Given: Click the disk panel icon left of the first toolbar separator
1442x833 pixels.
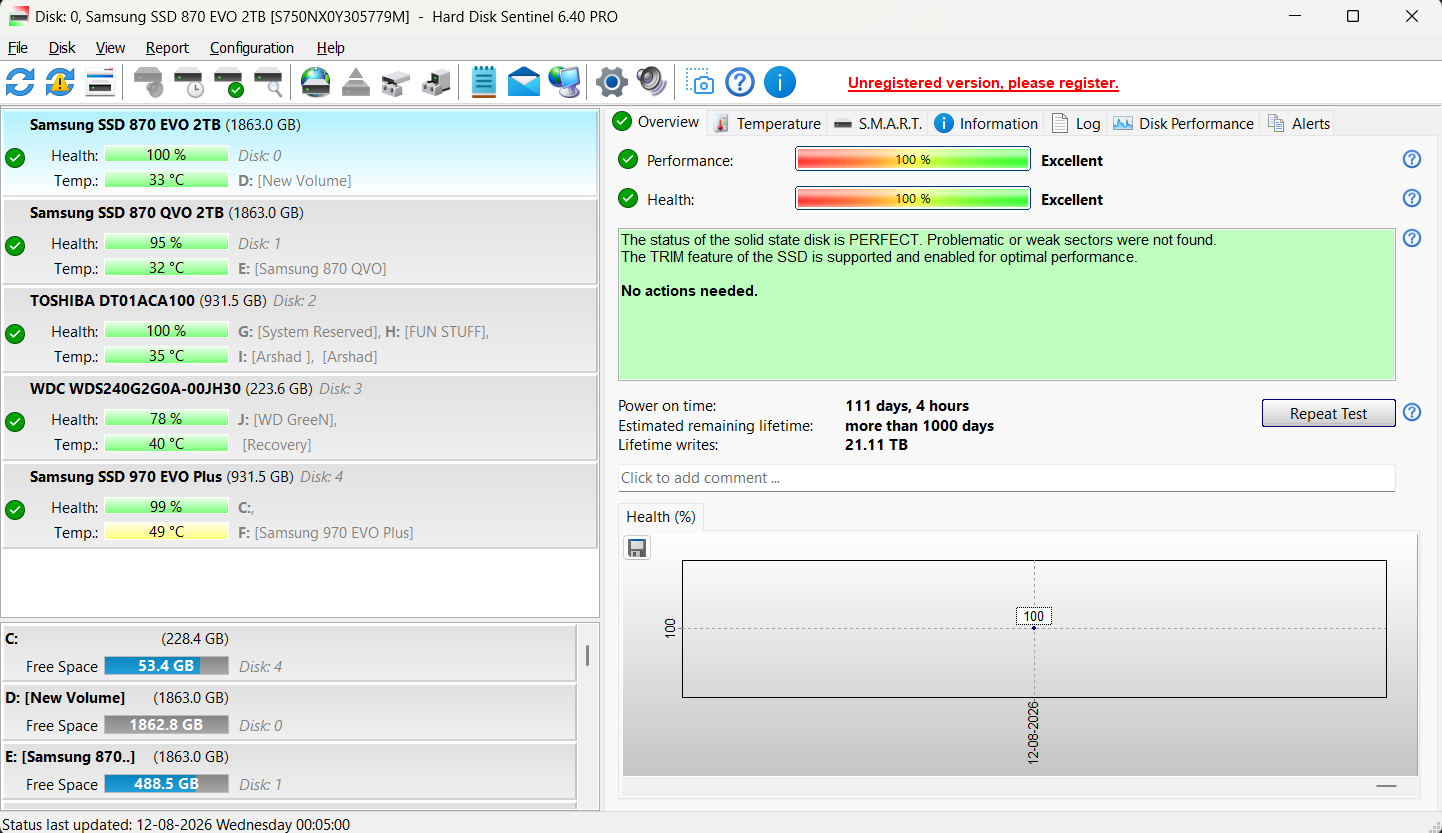Looking at the screenshot, I should [100, 82].
